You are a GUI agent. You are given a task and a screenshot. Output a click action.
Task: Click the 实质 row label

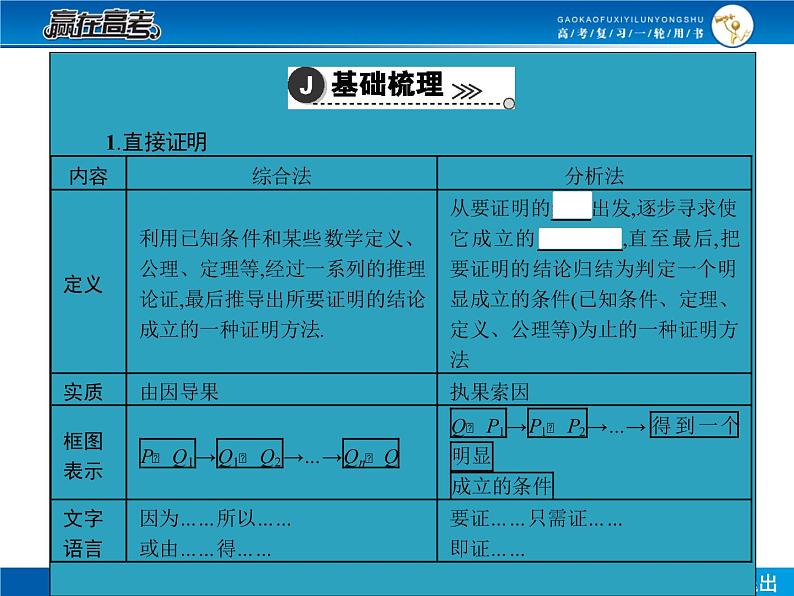pyautogui.click(x=83, y=392)
